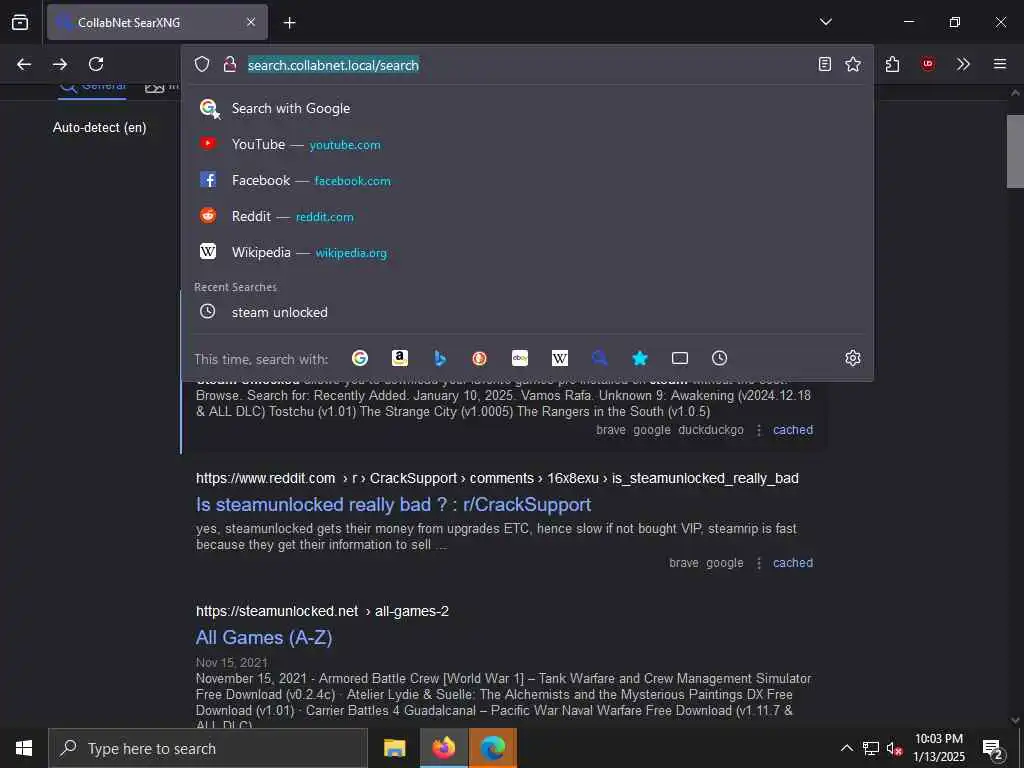Open the Firefox application hamburger menu
Viewport: 1024px width, 768px height.
(1000, 64)
